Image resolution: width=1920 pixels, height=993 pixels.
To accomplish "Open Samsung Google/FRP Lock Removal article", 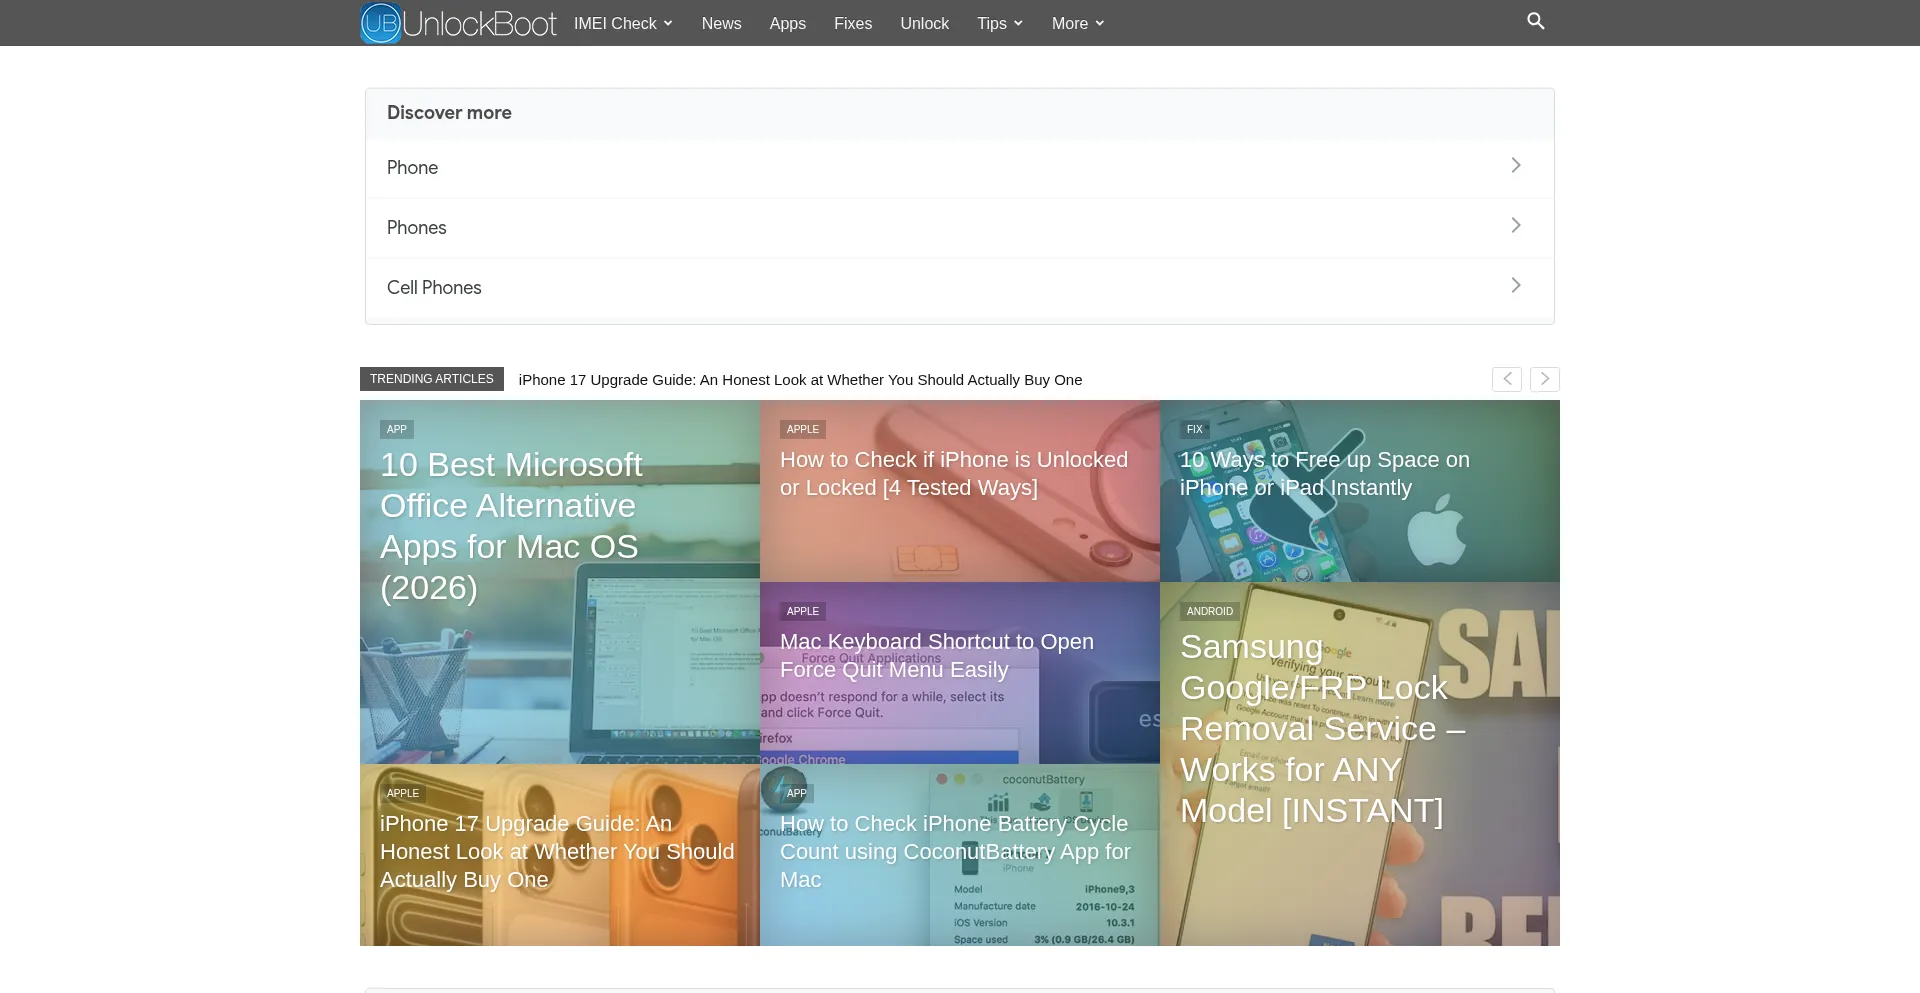I will click(x=1323, y=729).
